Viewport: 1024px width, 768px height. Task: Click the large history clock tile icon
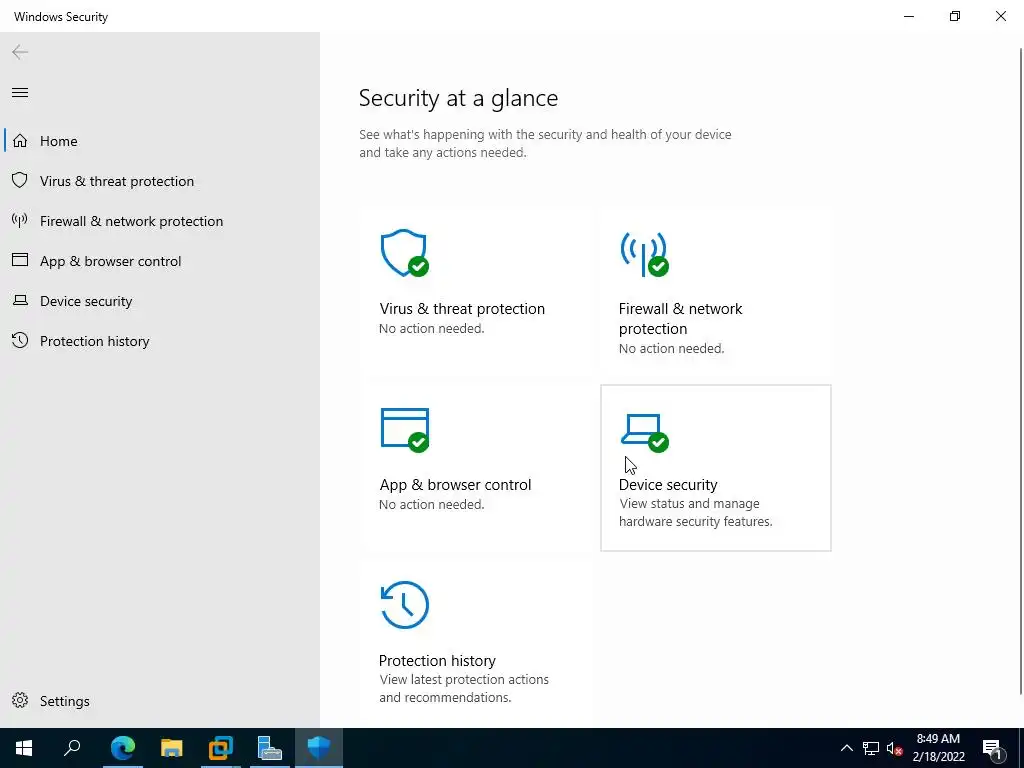point(405,605)
